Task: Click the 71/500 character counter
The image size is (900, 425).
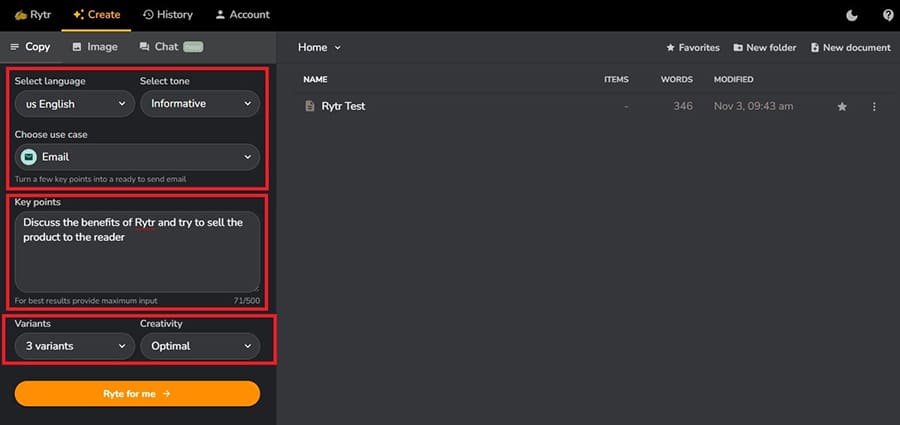Action: 249,301
